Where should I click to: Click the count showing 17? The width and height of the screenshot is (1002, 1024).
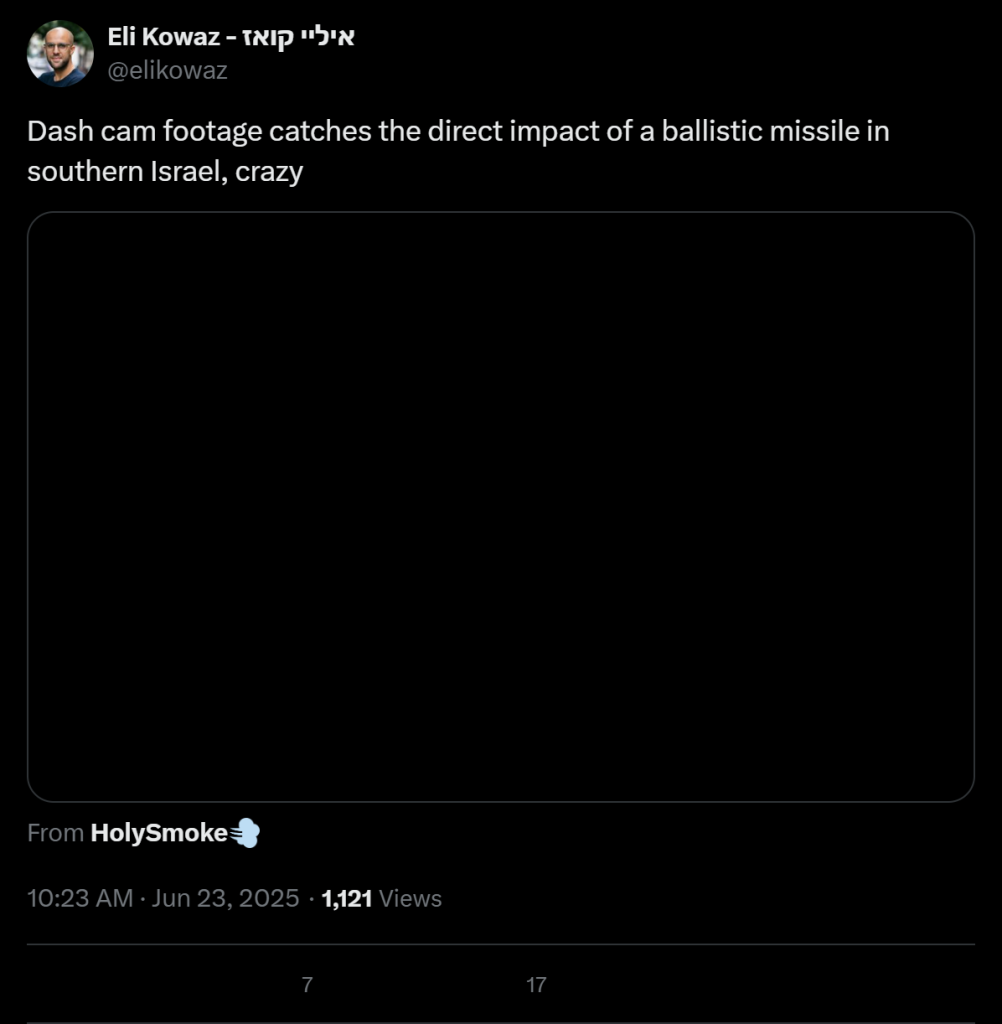tap(536, 985)
